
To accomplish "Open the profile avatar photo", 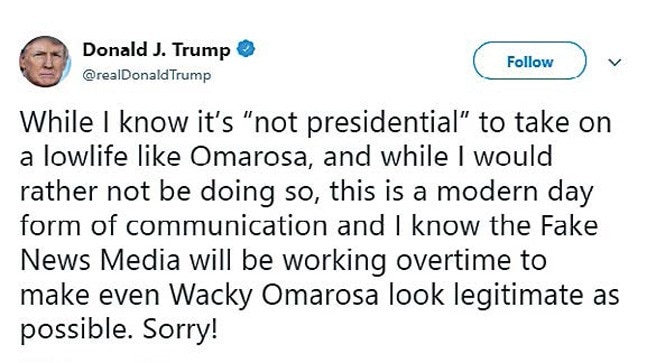I will tap(45, 61).
